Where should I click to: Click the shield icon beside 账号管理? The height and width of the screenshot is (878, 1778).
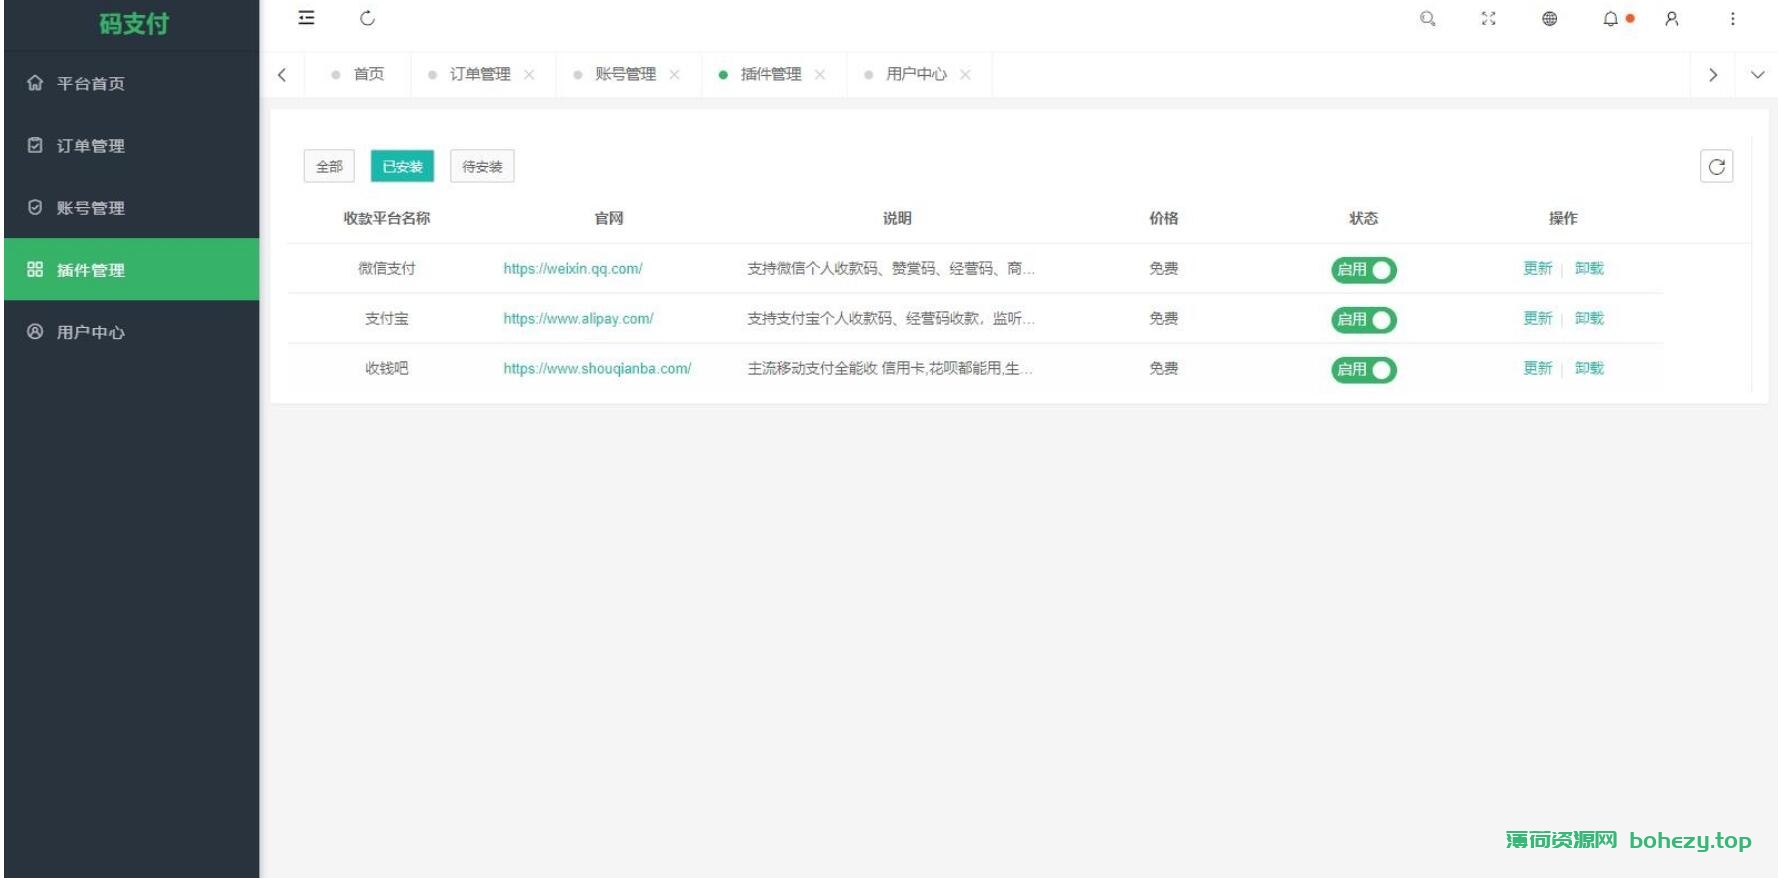35,207
